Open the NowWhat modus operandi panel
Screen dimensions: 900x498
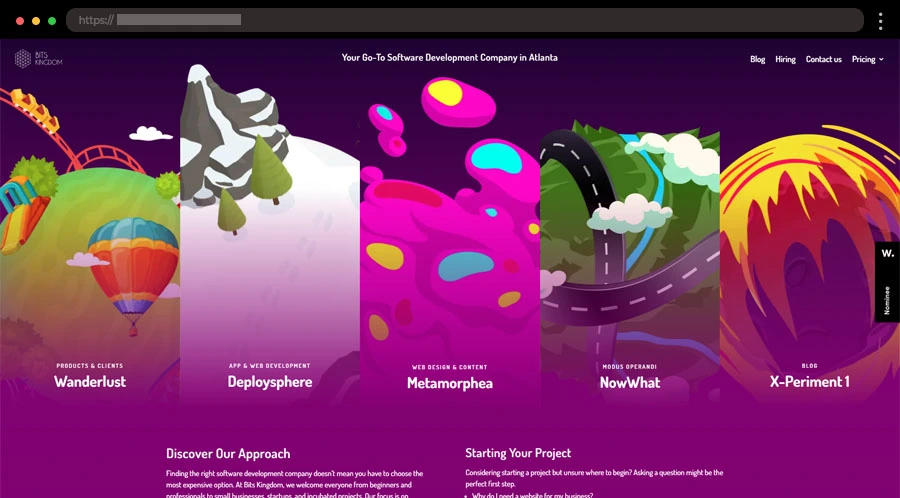click(630, 381)
